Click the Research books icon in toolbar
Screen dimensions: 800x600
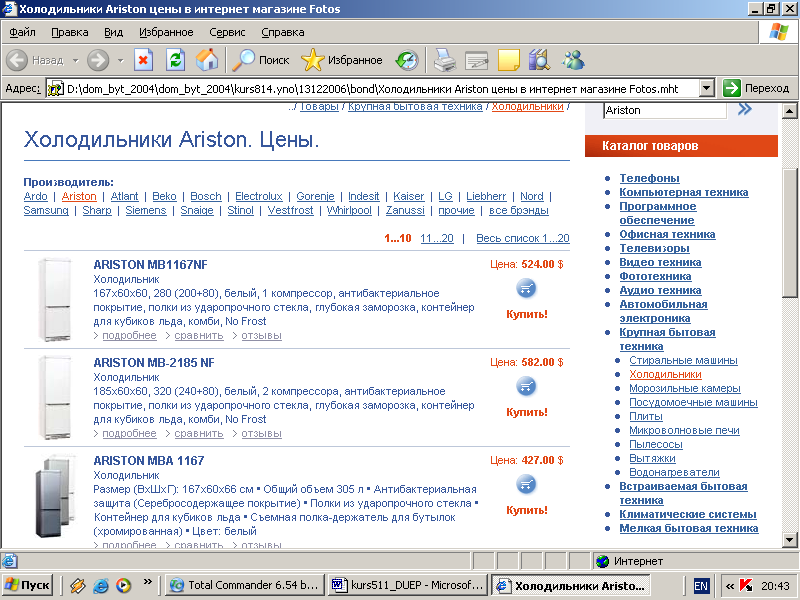[x=540, y=60]
